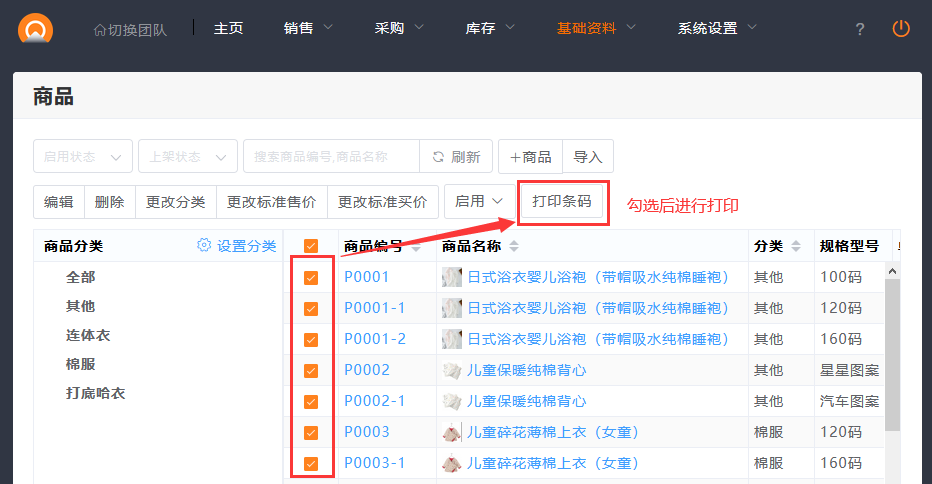Open the 库存 menu in navigation bar
Viewport: 932px width, 484px height.
click(490, 29)
